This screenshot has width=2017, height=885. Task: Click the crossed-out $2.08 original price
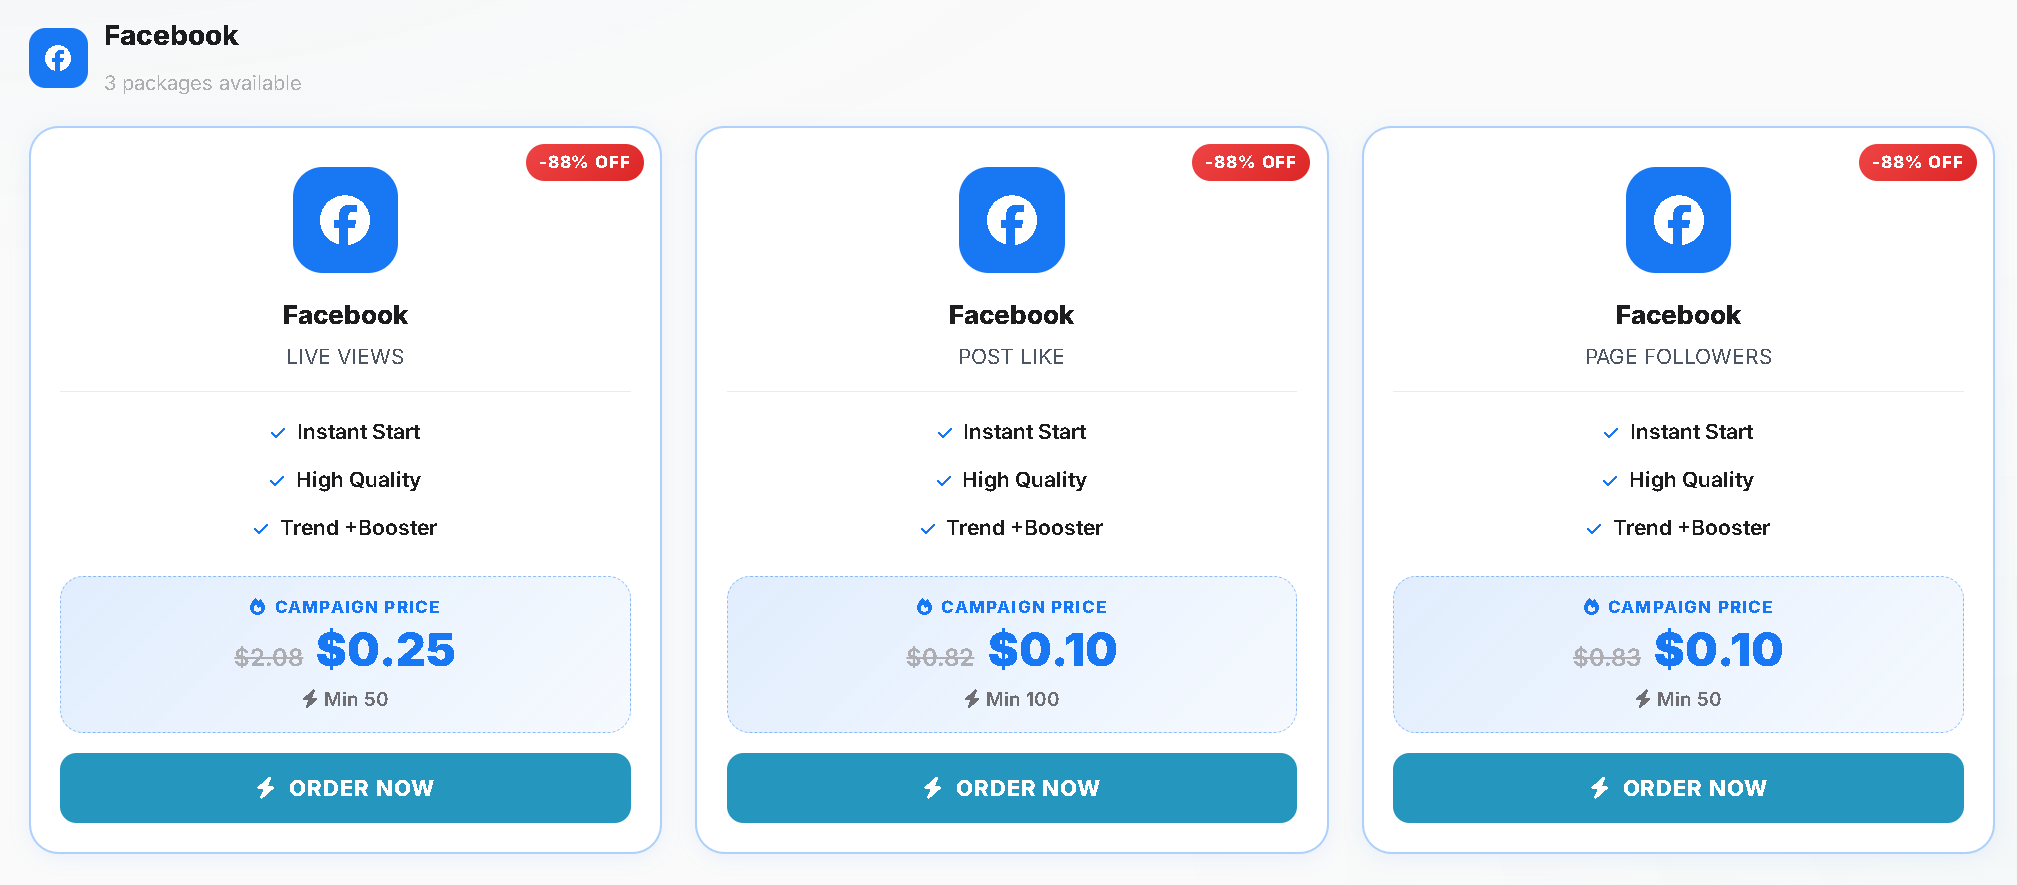tap(268, 657)
